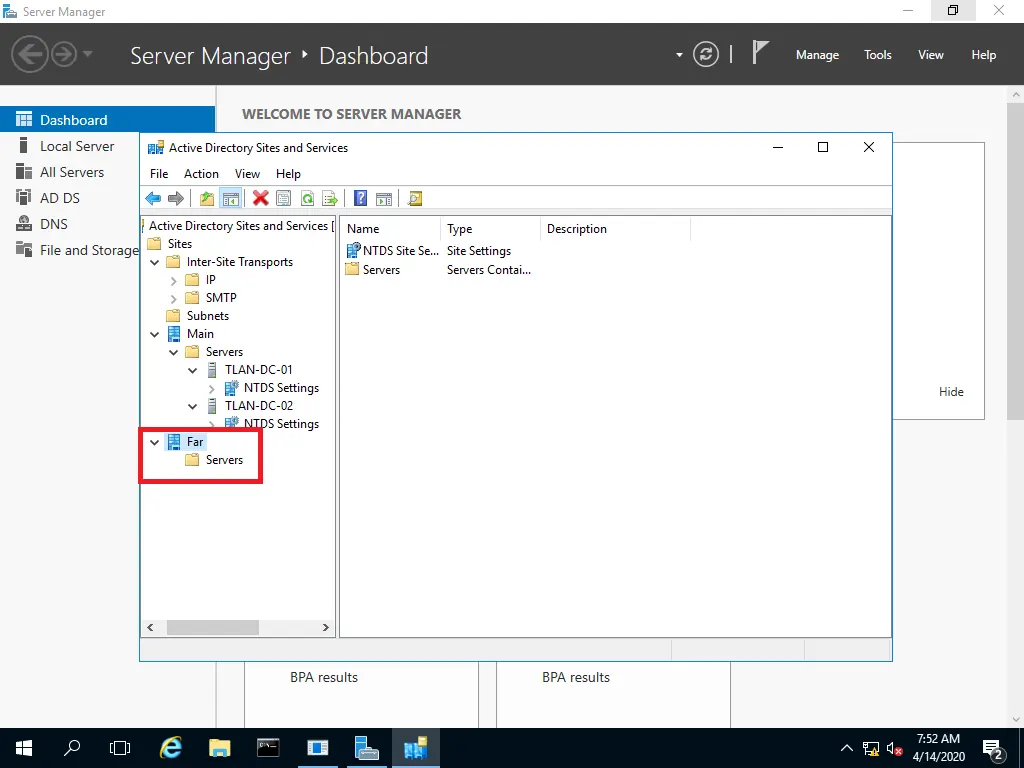Open notifications flag in Server Manager
The height and width of the screenshot is (768, 1024).
(760, 52)
